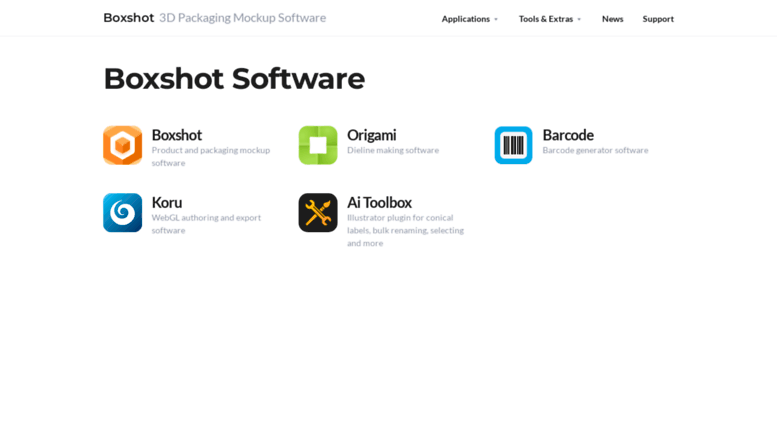Click the 'Illustrator plugin for conical labels' description
Viewport: 777px width, 423px height.
[405, 230]
